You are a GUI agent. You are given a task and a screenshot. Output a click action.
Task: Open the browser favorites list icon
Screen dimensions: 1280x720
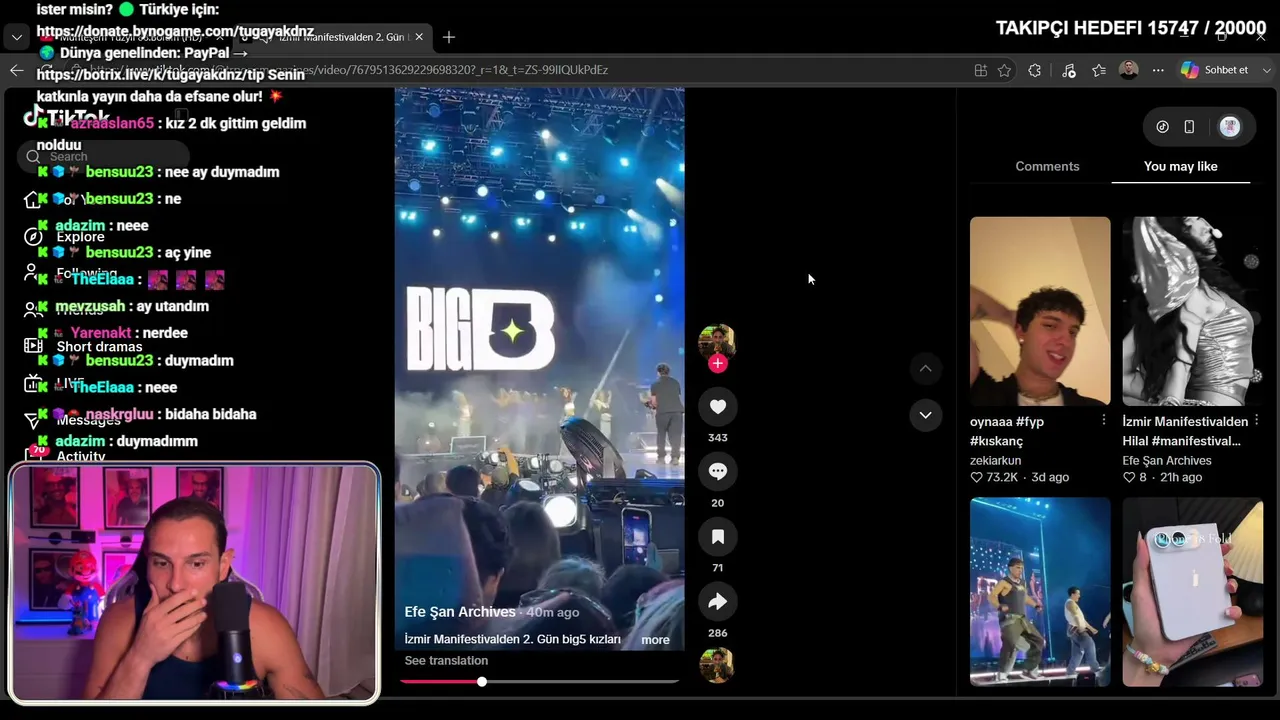point(1099,70)
